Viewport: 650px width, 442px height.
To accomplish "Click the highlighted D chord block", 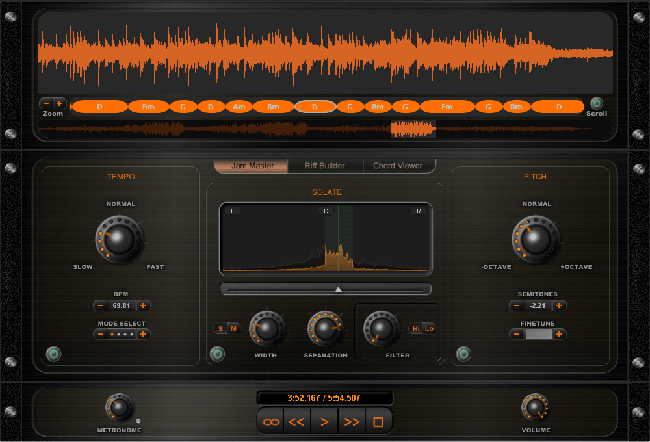I will point(315,107).
